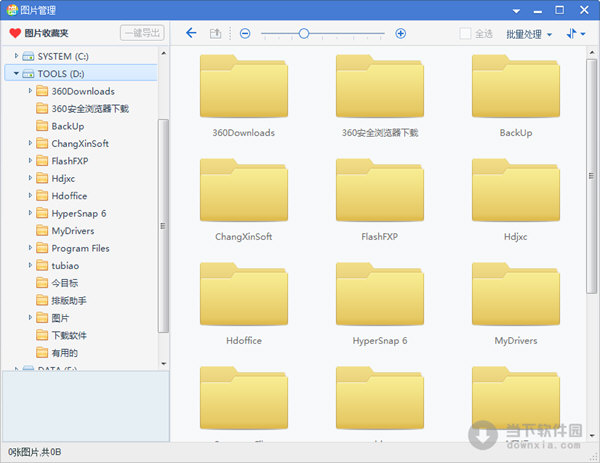Click the main pane scrollbar thumb

click(x=592, y=176)
